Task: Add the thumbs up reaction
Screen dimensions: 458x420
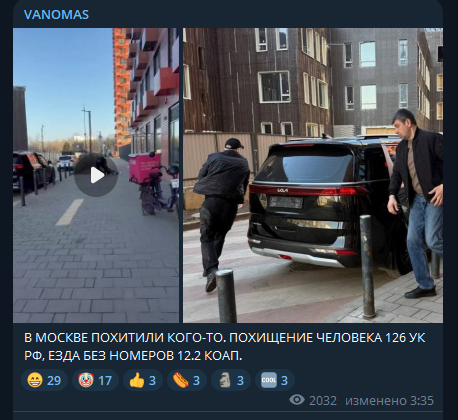Action: [143, 380]
